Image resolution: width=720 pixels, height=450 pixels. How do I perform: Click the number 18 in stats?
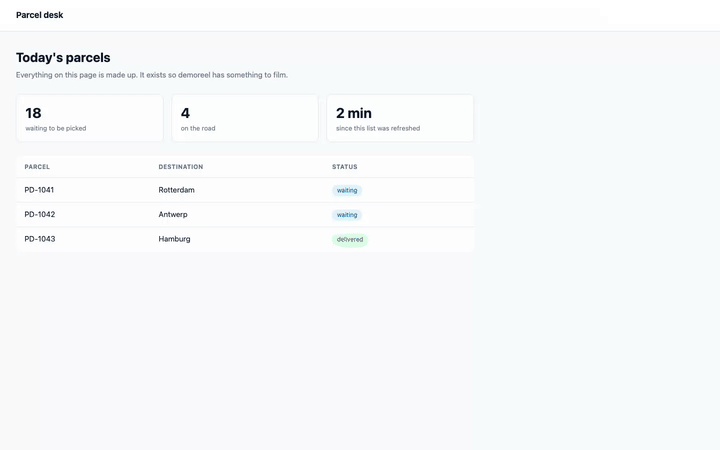click(33, 113)
